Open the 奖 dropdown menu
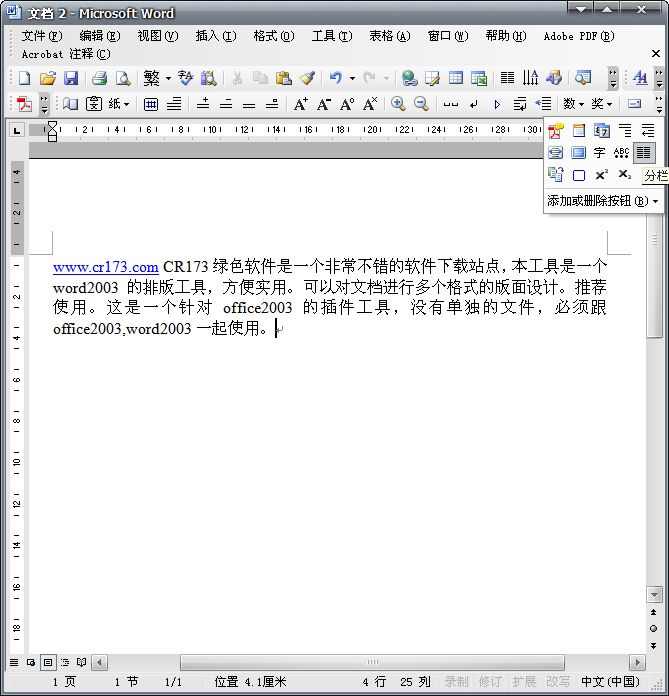The image size is (669, 696). (x=601, y=104)
